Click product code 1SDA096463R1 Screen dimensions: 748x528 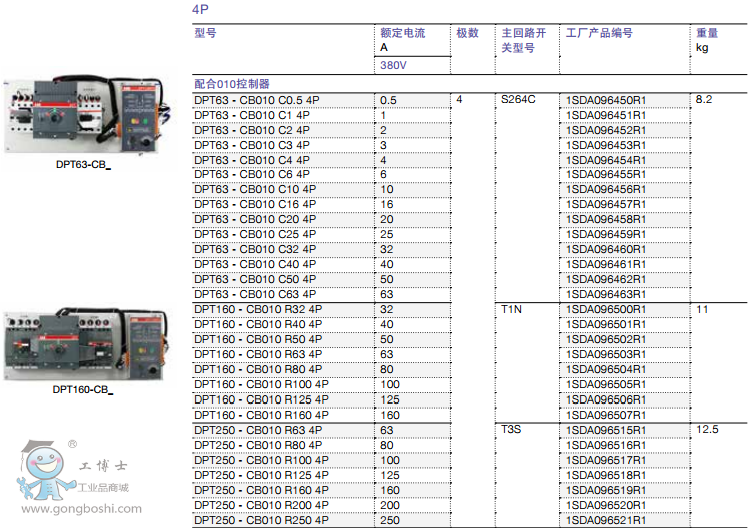[x=606, y=294]
